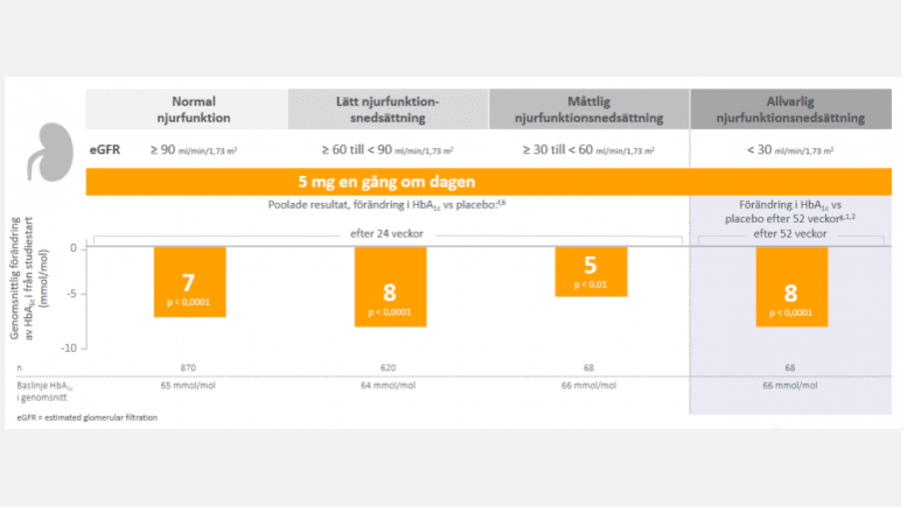
Task: Select the "Normal njurfunktion" column header
Action: pyautogui.click(x=193, y=109)
